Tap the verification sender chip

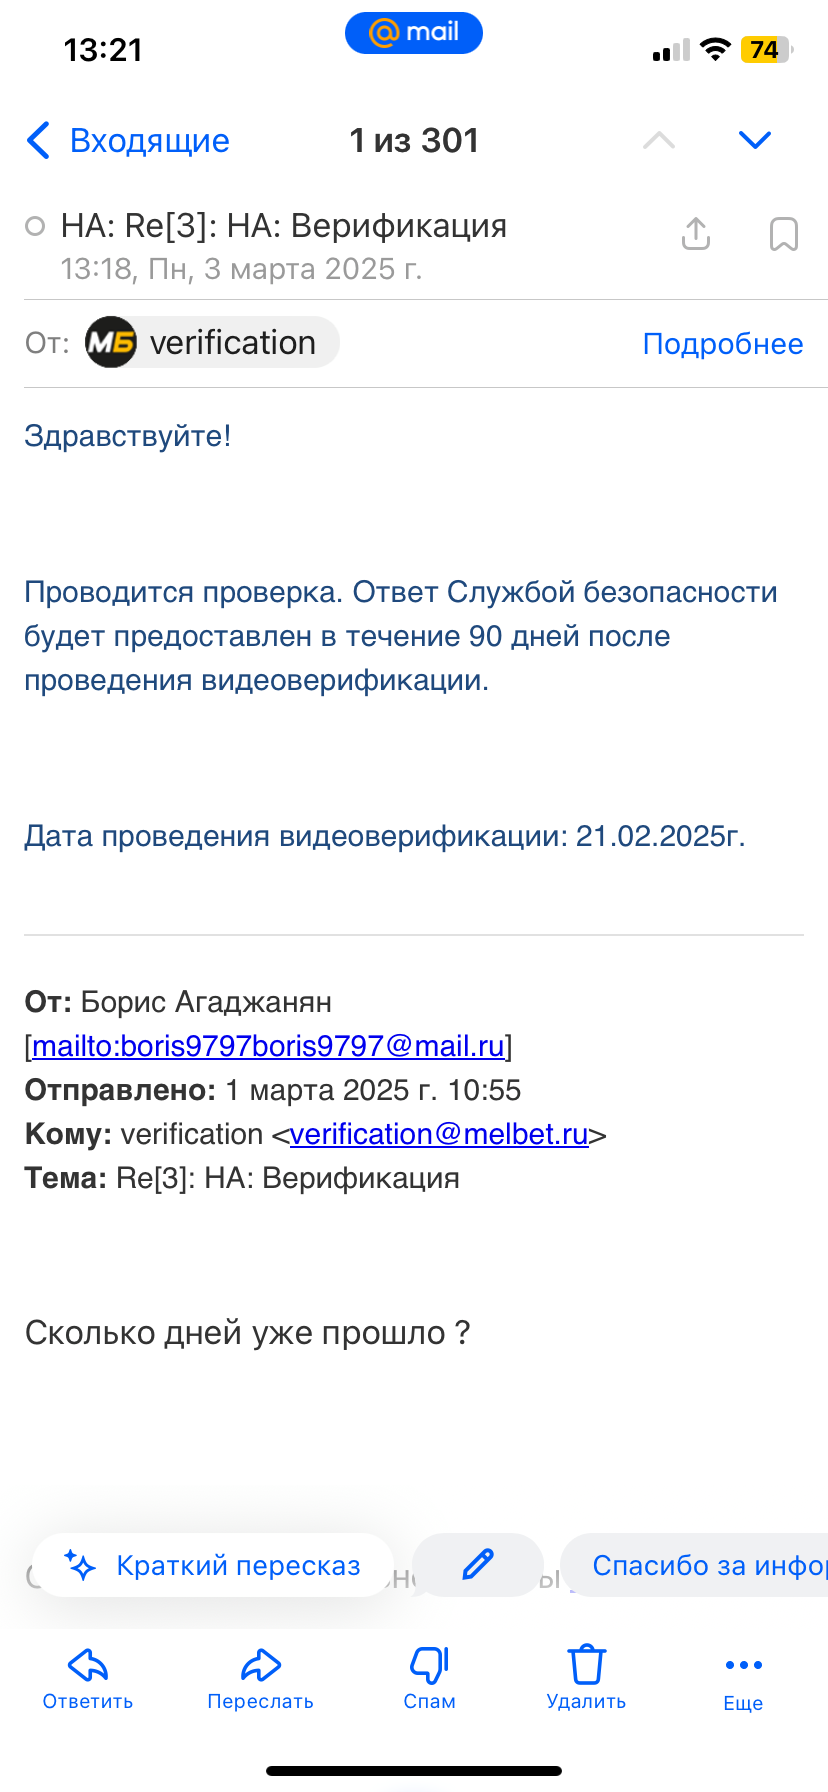212,343
